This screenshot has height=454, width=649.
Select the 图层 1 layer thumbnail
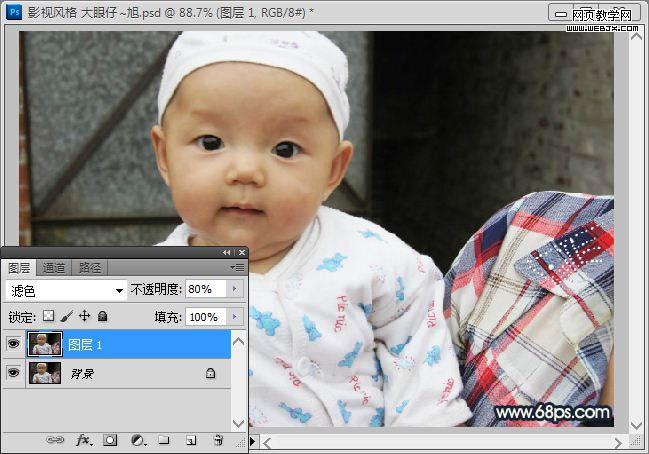(45, 344)
